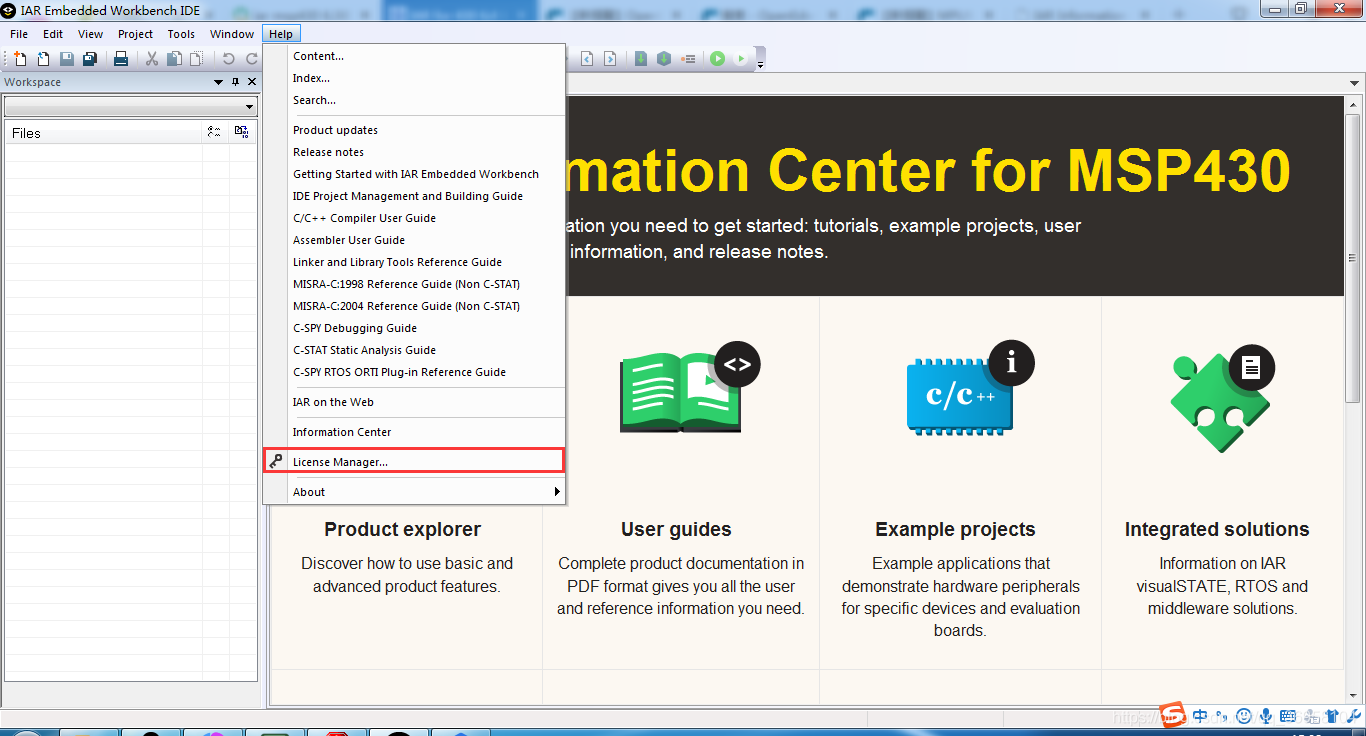Click the Redo arrow icon

251,59
